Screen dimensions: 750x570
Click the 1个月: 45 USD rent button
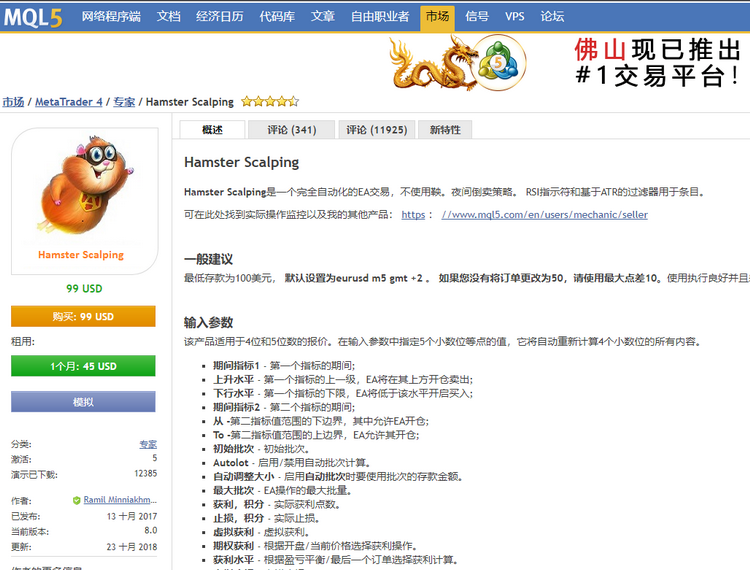[83, 366]
